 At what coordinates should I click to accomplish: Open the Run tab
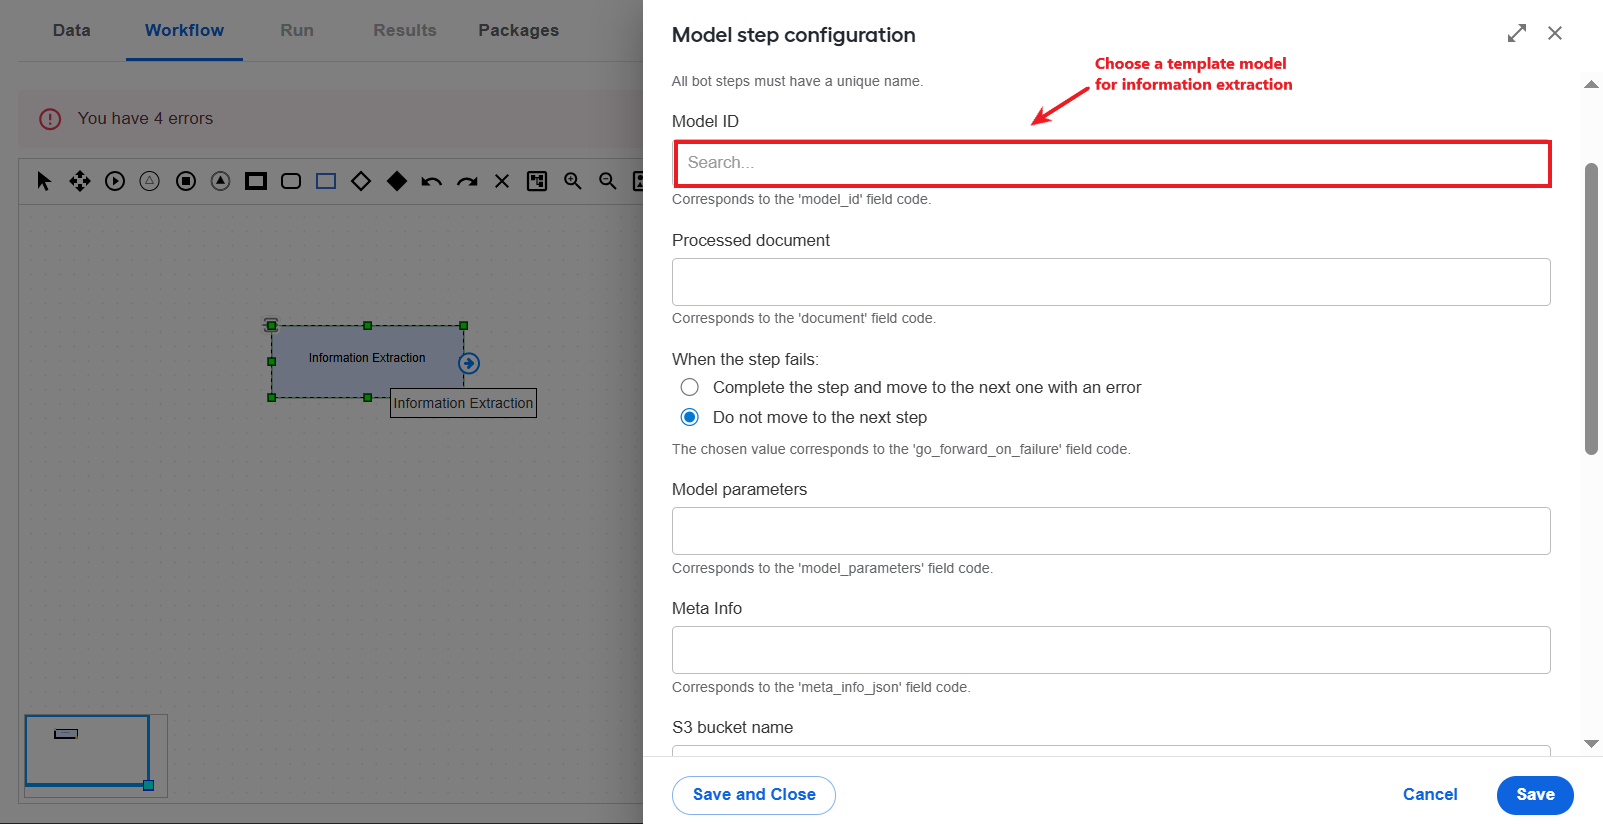297,30
